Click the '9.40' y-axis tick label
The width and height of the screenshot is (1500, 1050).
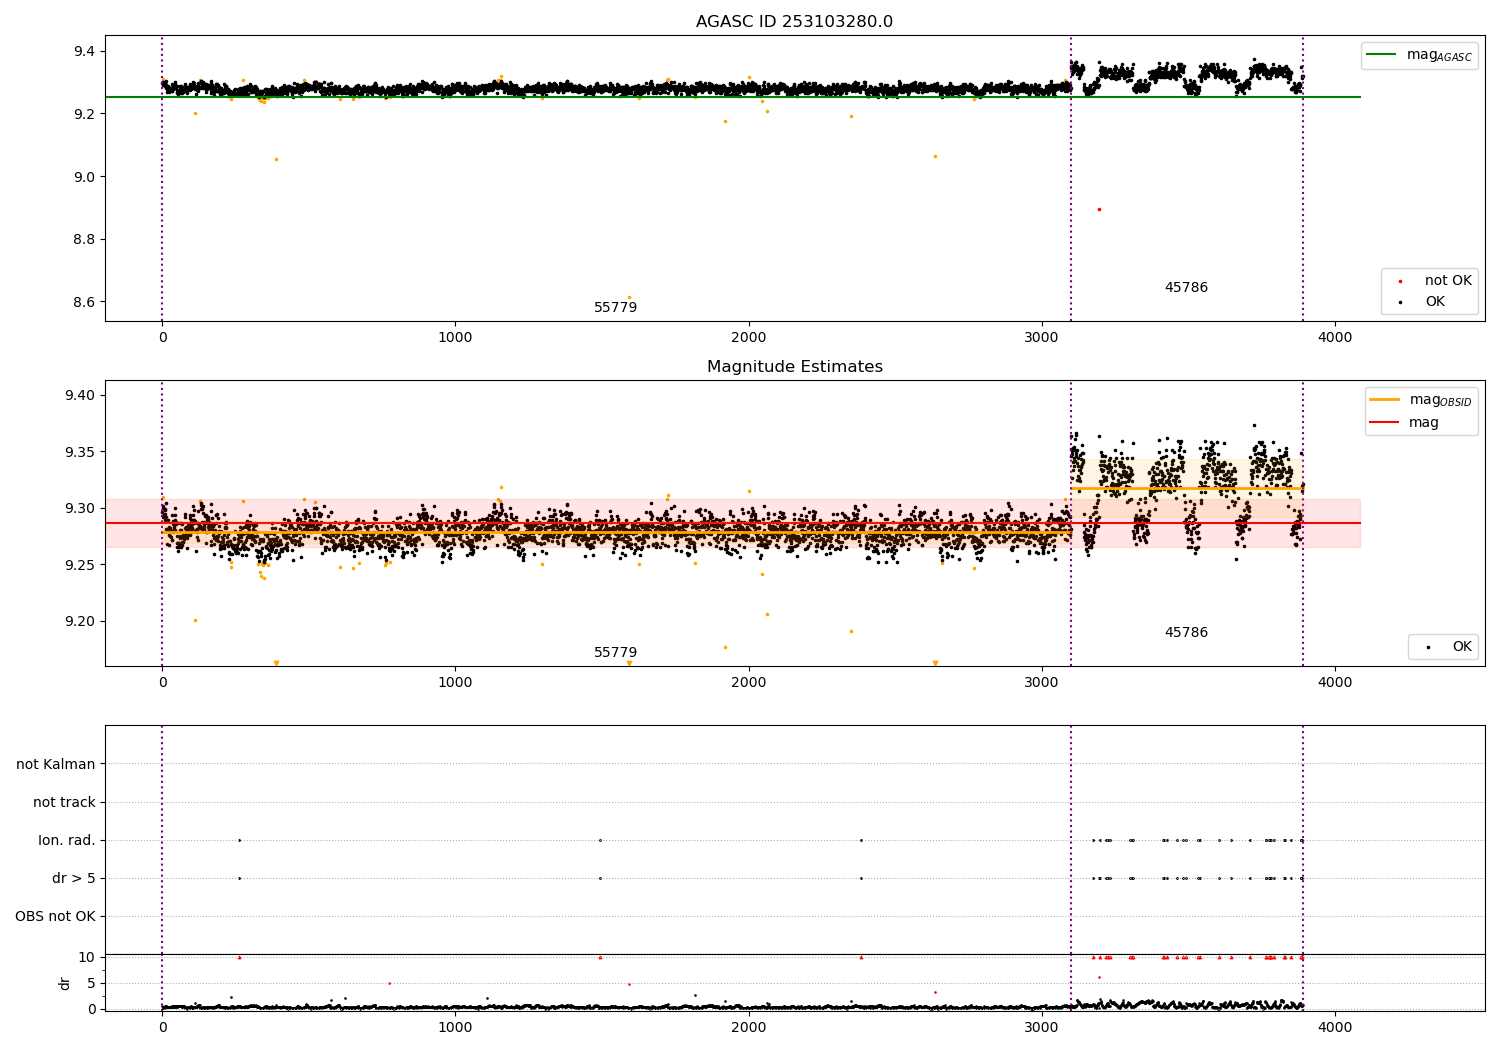(x=80, y=396)
